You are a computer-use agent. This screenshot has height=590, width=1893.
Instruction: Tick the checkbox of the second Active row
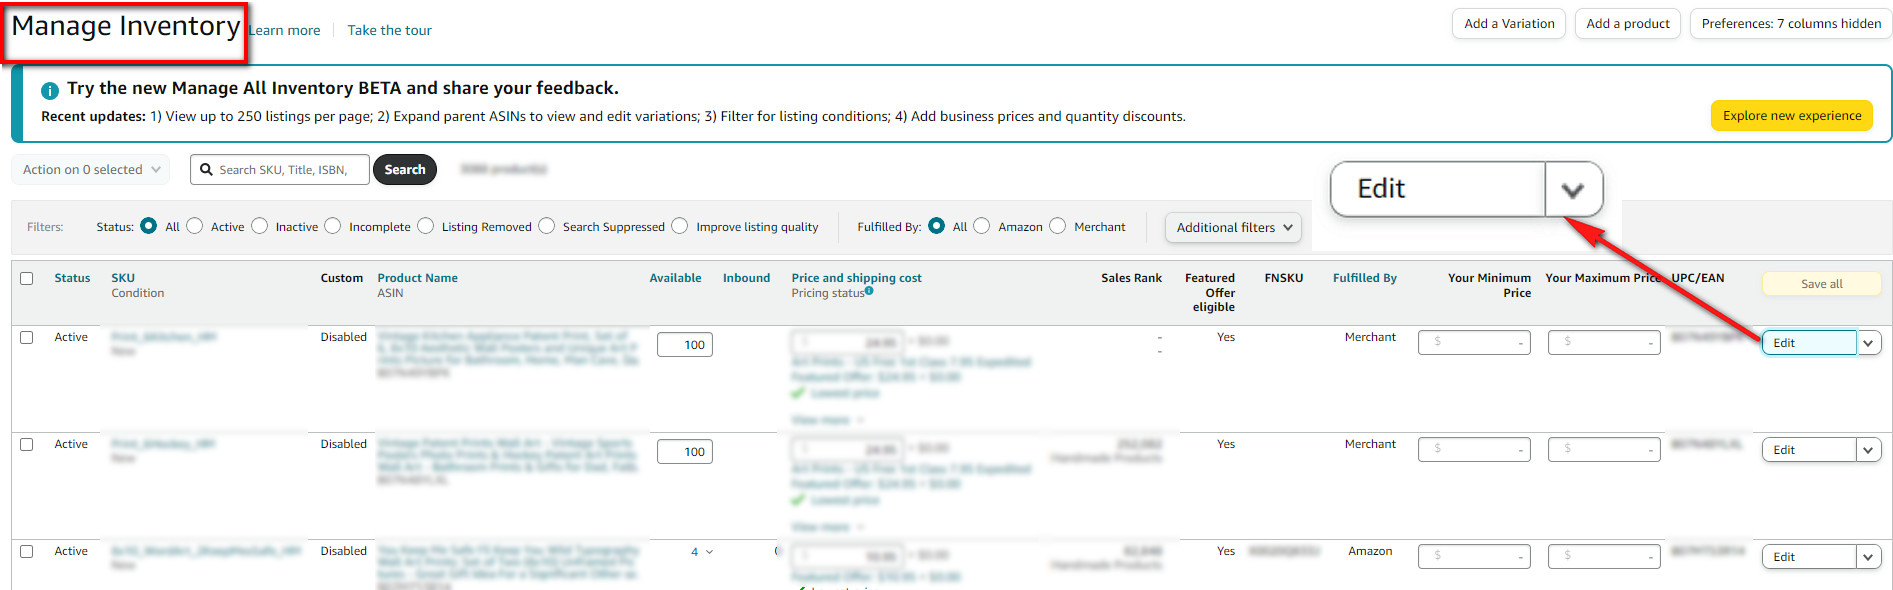tap(27, 444)
